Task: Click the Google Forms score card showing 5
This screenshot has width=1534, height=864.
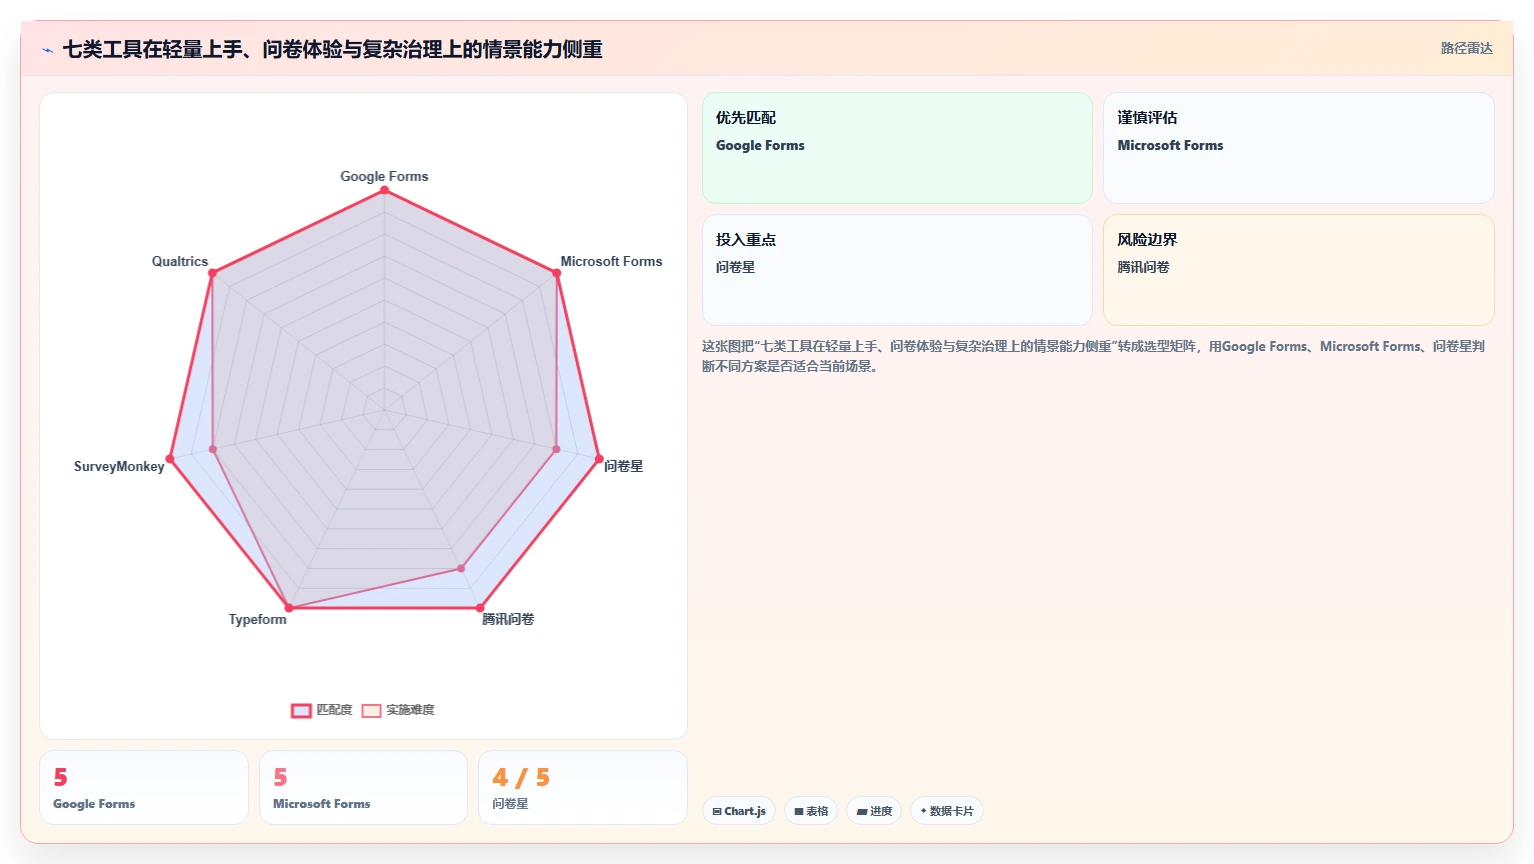Action: [144, 788]
